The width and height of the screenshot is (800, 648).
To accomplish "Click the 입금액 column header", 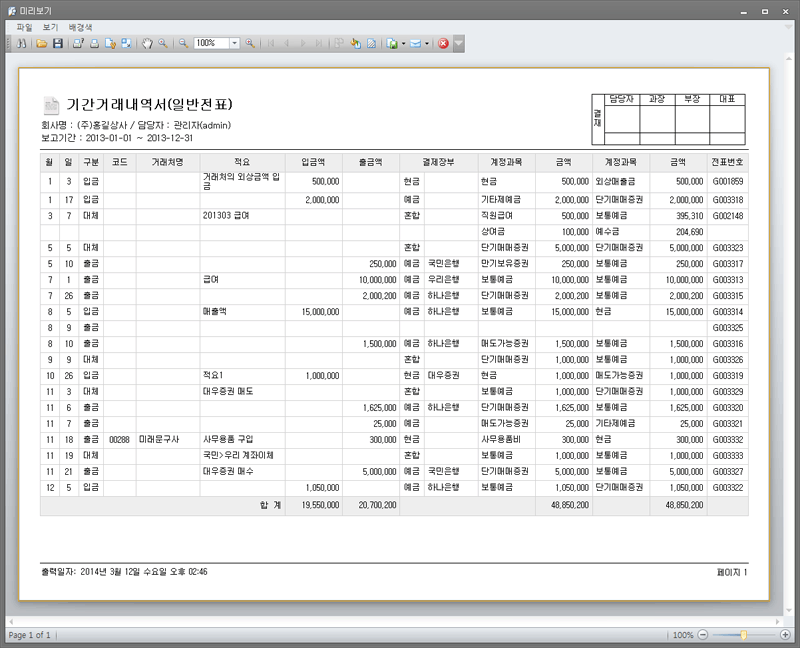I will (313, 162).
